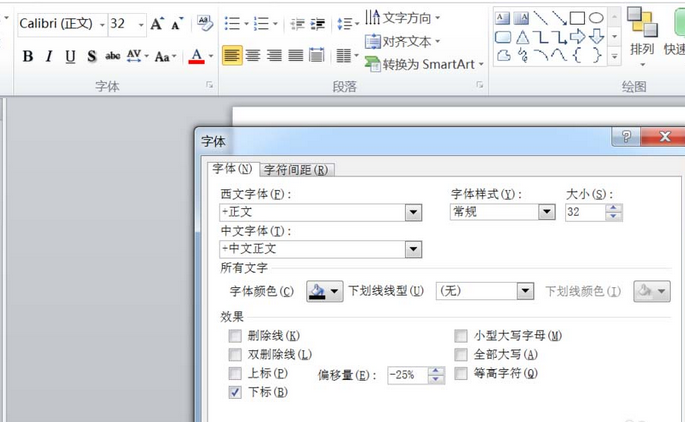Open 字体样式 font style dropdown
The image size is (685, 422).
point(547,212)
